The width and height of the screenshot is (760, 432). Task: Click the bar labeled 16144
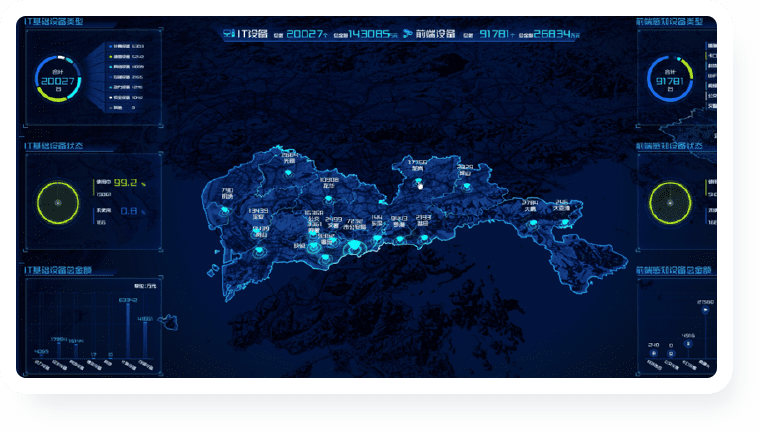click(x=76, y=351)
